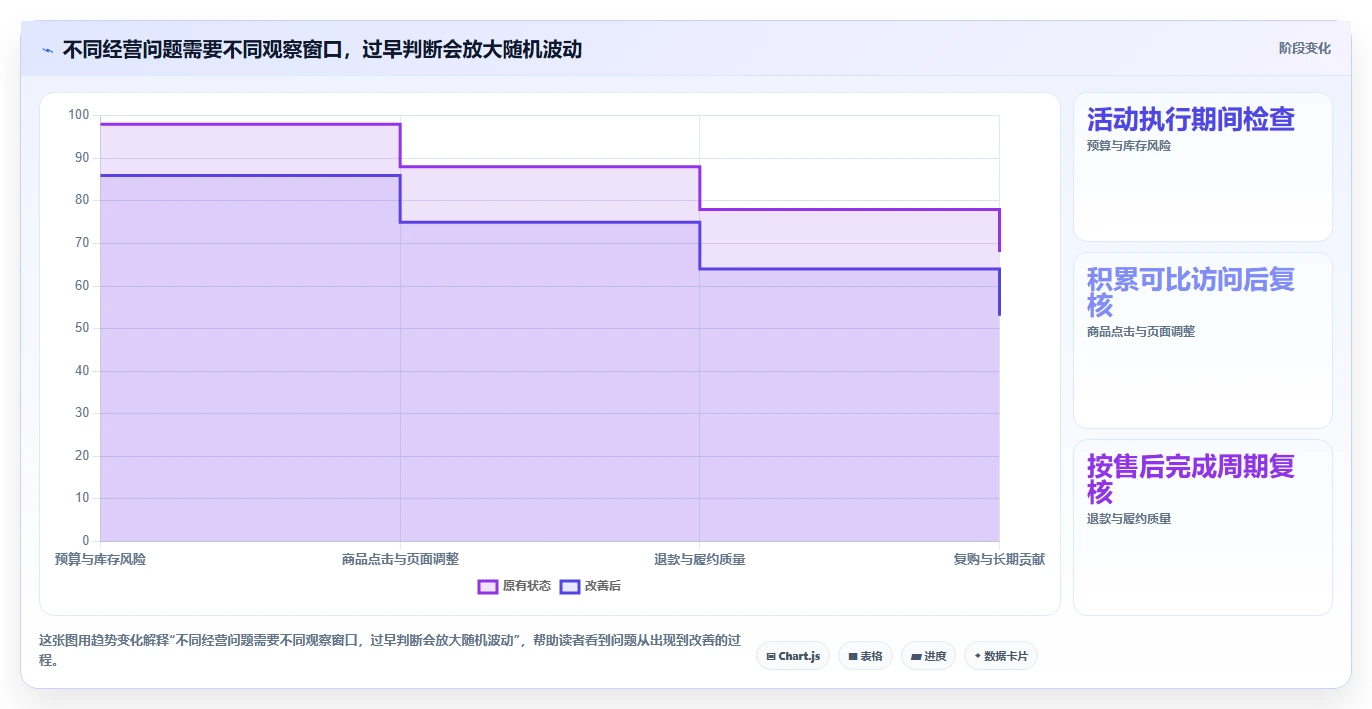The image size is (1372, 709).
Task: Click x-axis label 商品点击与页面调整
Action: [400, 559]
